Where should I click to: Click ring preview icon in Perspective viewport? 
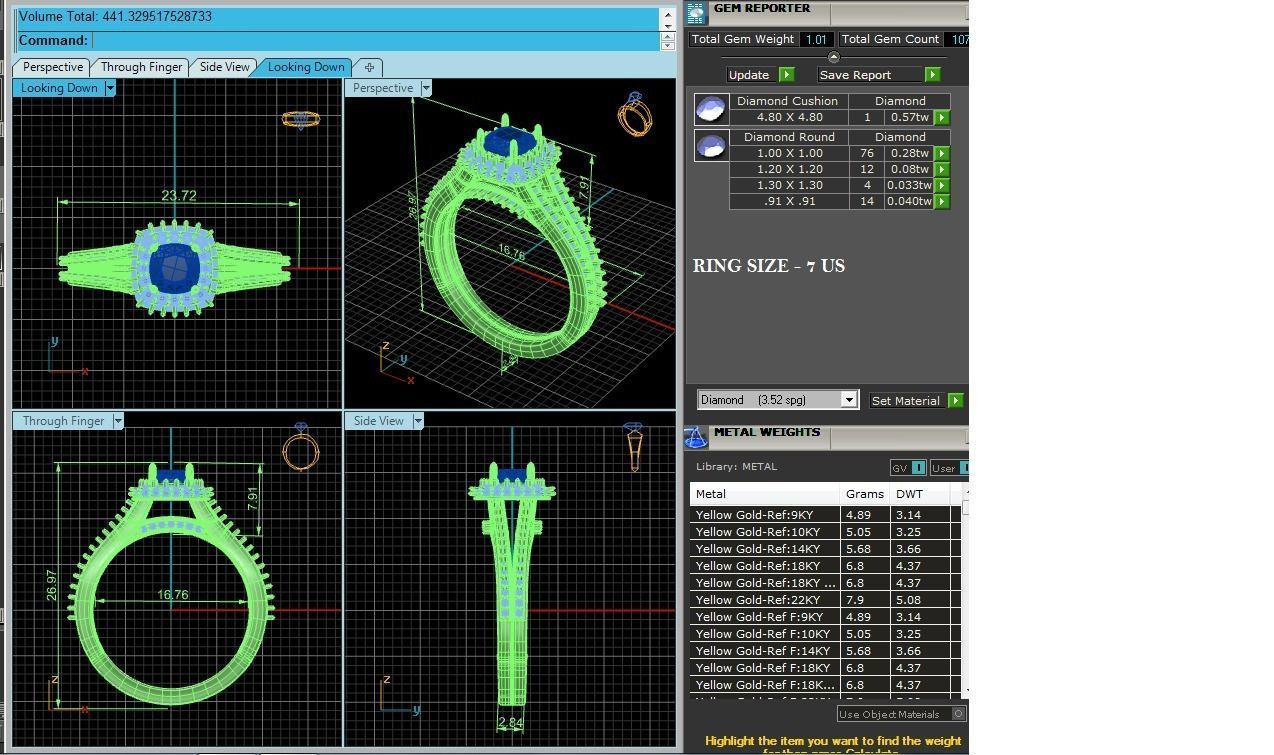click(635, 114)
